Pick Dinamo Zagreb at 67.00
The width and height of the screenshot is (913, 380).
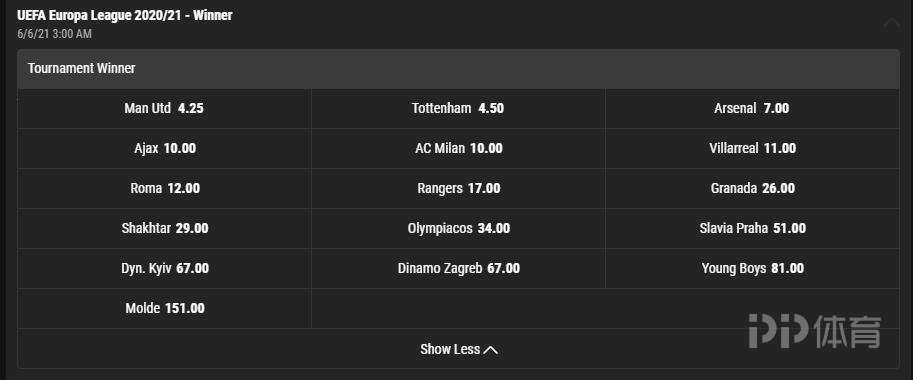(458, 268)
